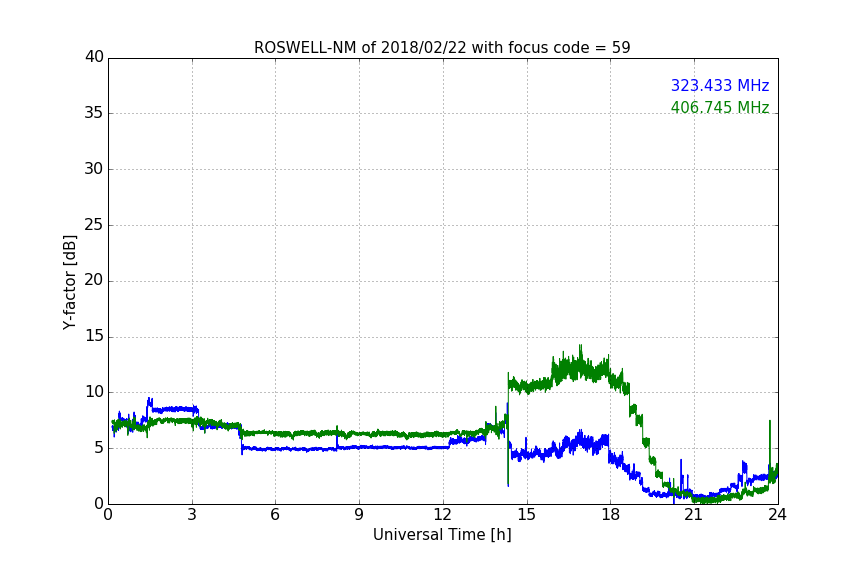Screen dimensions: 864x576
Task: Click the x-axis tick label '12'
Action: point(443,515)
